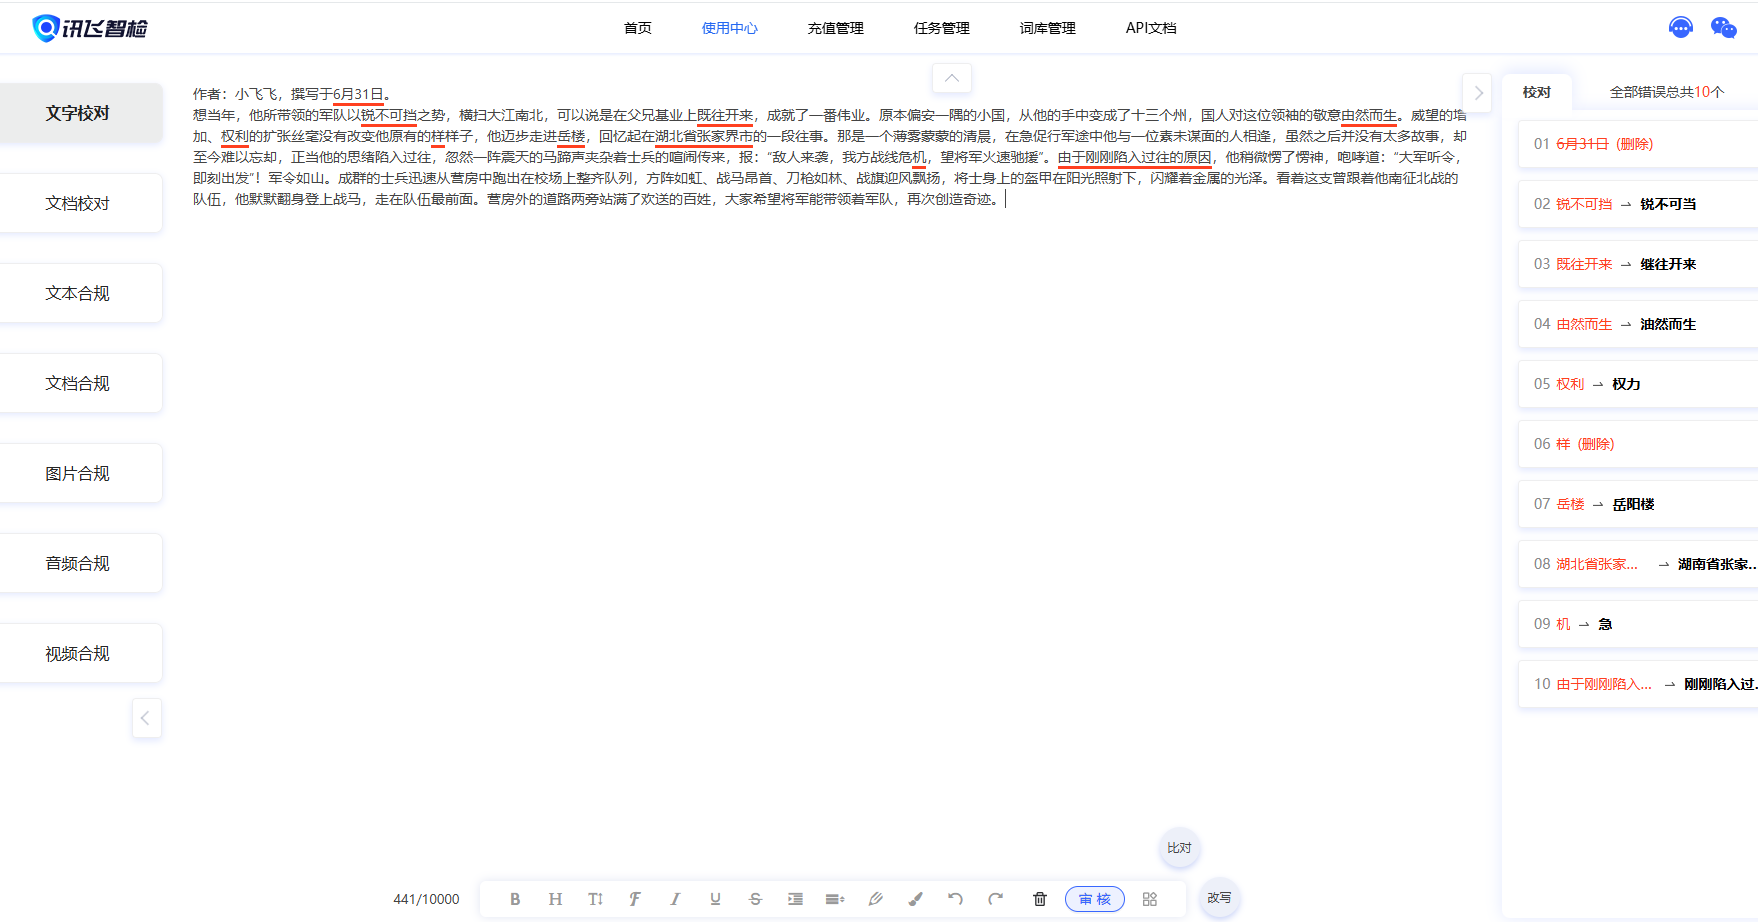Select error 03 既往开来 → 继往开来
The width and height of the screenshot is (1758, 922).
pos(1638,264)
